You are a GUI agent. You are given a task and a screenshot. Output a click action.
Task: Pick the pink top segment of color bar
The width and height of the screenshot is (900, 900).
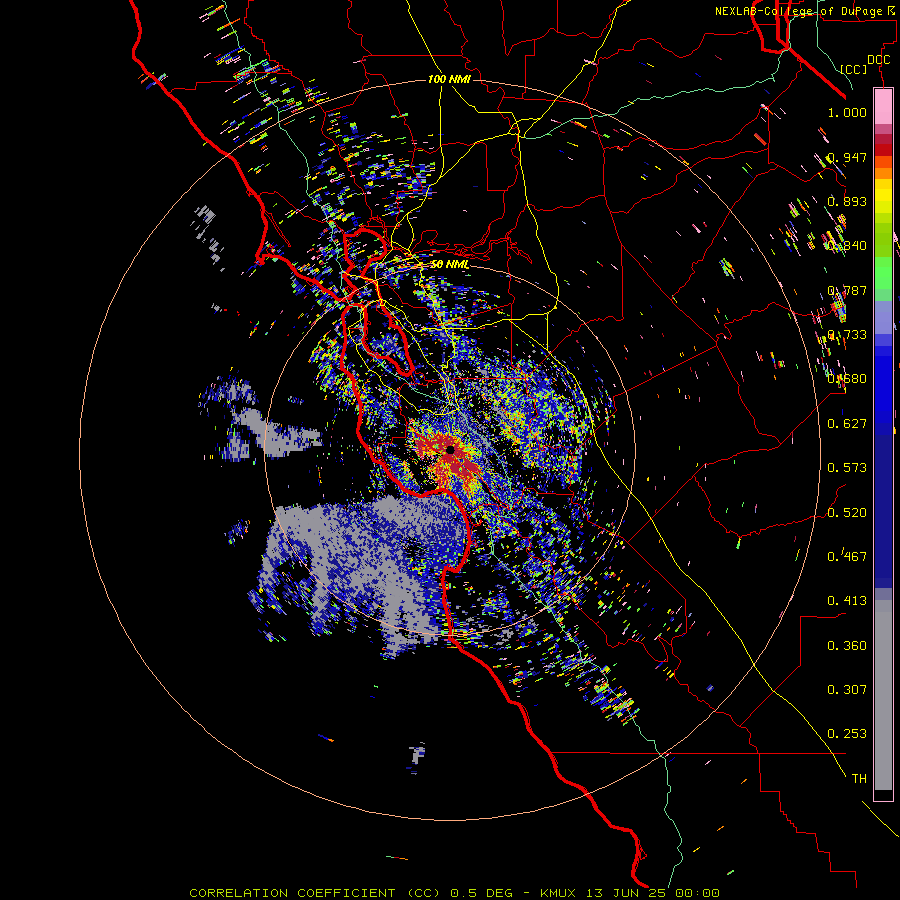tap(883, 106)
